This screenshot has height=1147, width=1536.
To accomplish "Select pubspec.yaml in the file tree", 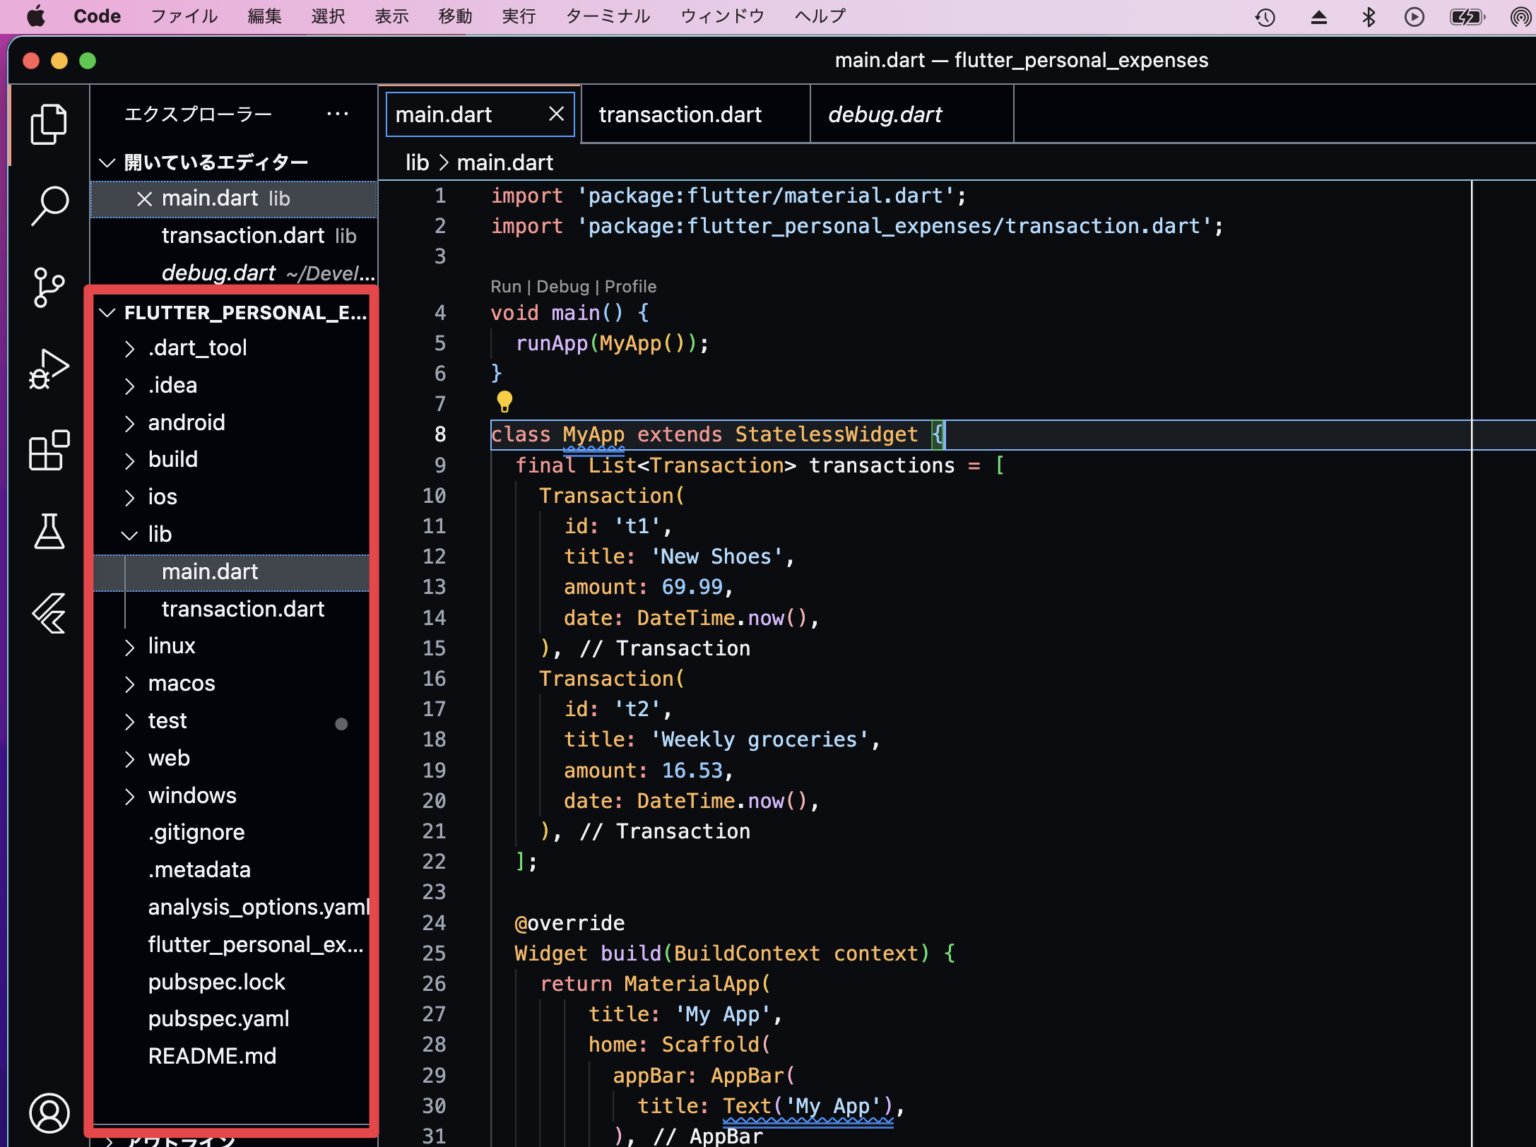I will 218,1018.
